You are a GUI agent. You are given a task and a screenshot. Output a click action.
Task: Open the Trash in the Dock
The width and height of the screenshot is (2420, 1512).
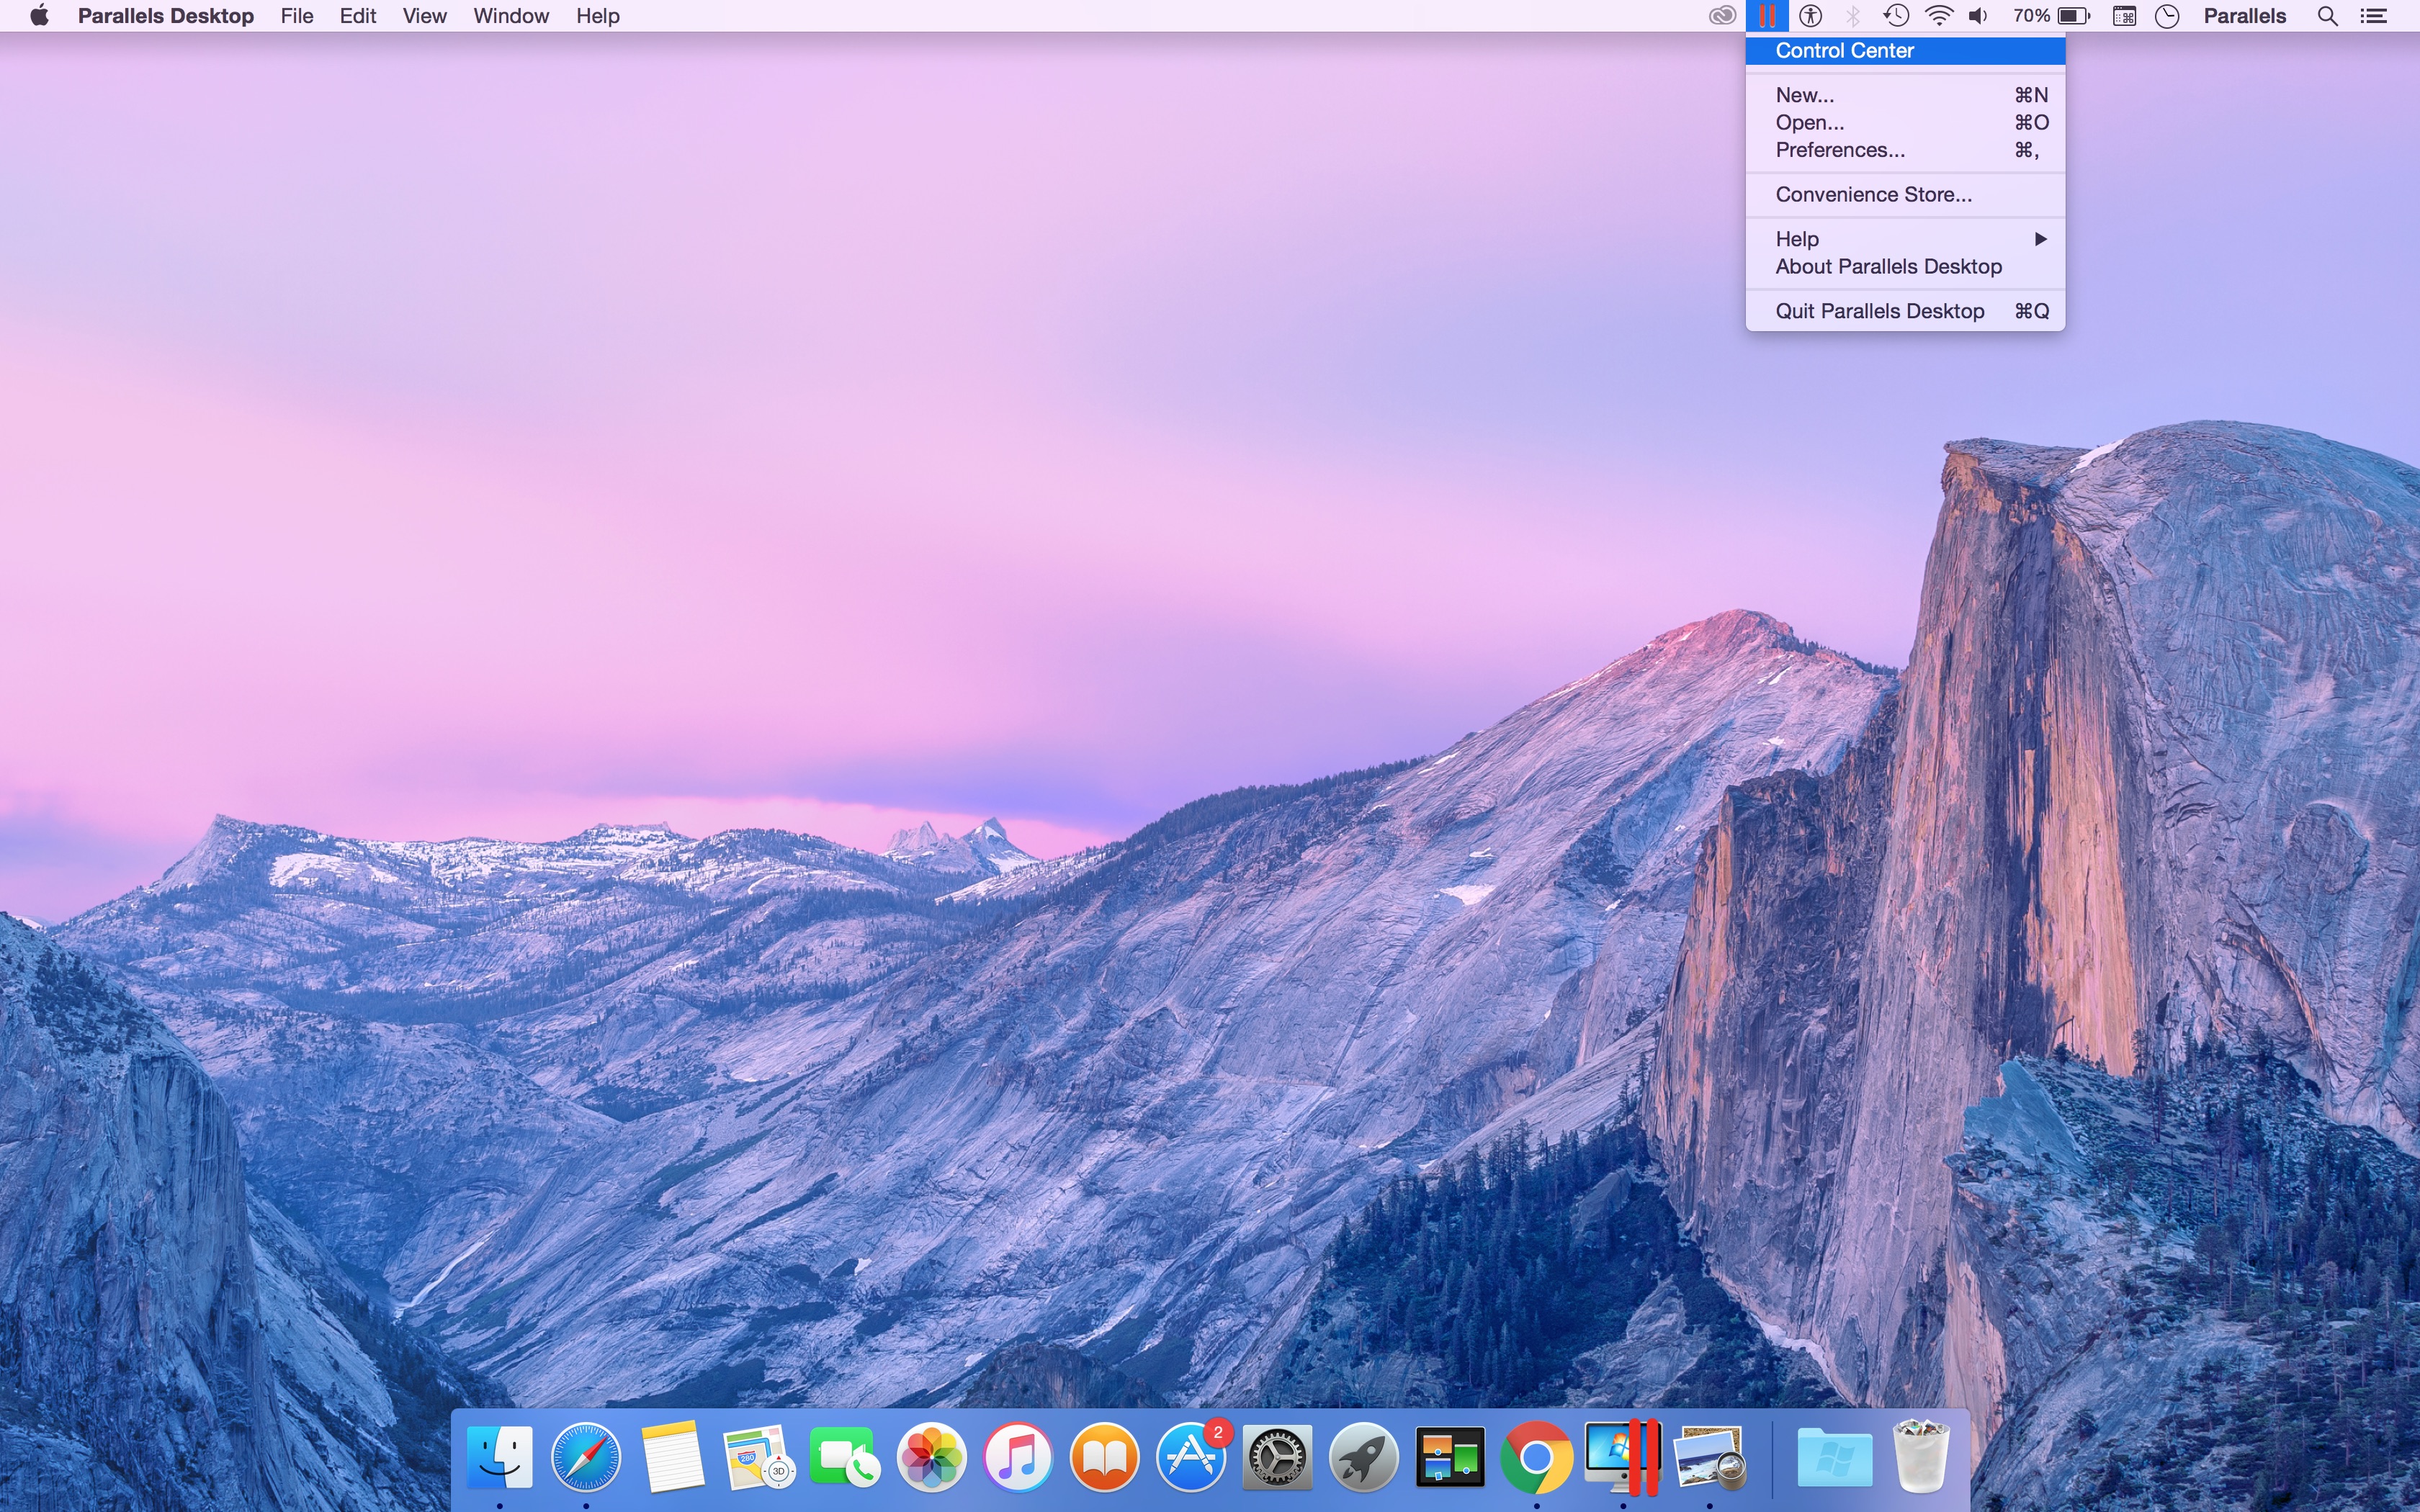point(1921,1457)
